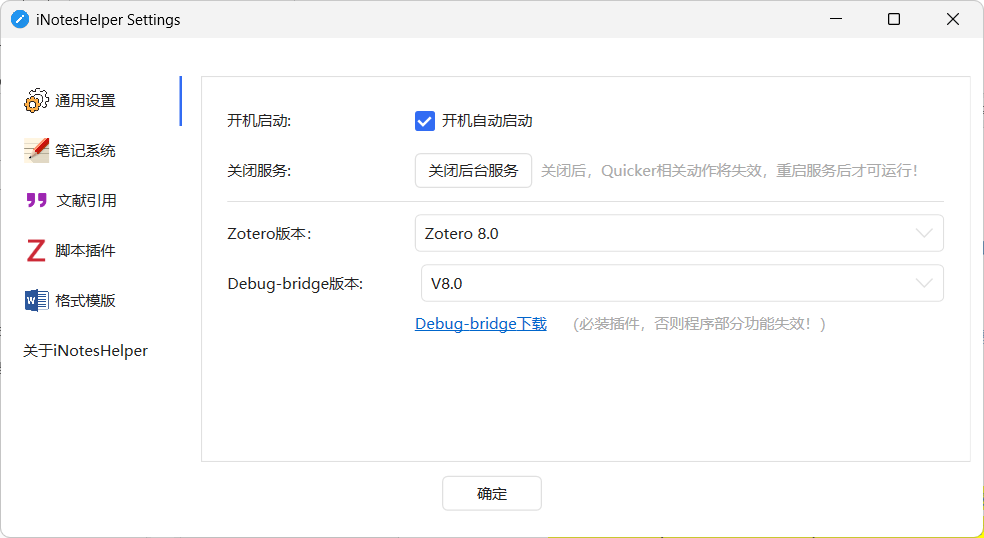Confirm settings with the 确定 button
Image resolution: width=984 pixels, height=538 pixels.
[x=492, y=493]
